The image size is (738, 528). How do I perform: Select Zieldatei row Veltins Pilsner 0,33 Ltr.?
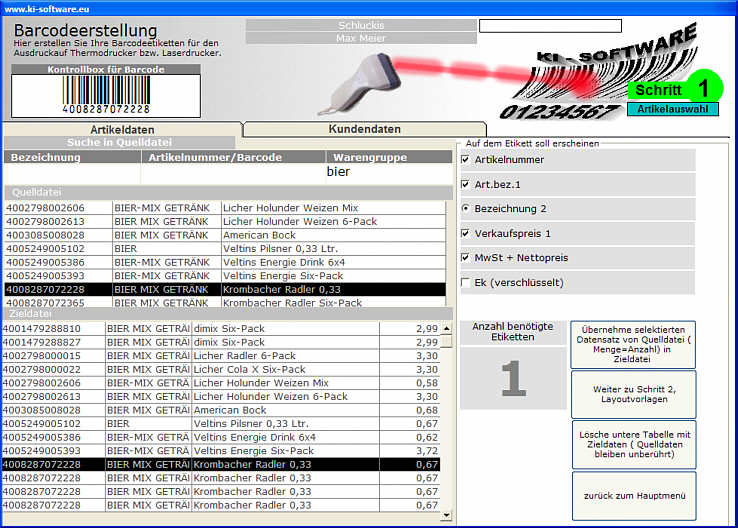[x=221, y=424]
